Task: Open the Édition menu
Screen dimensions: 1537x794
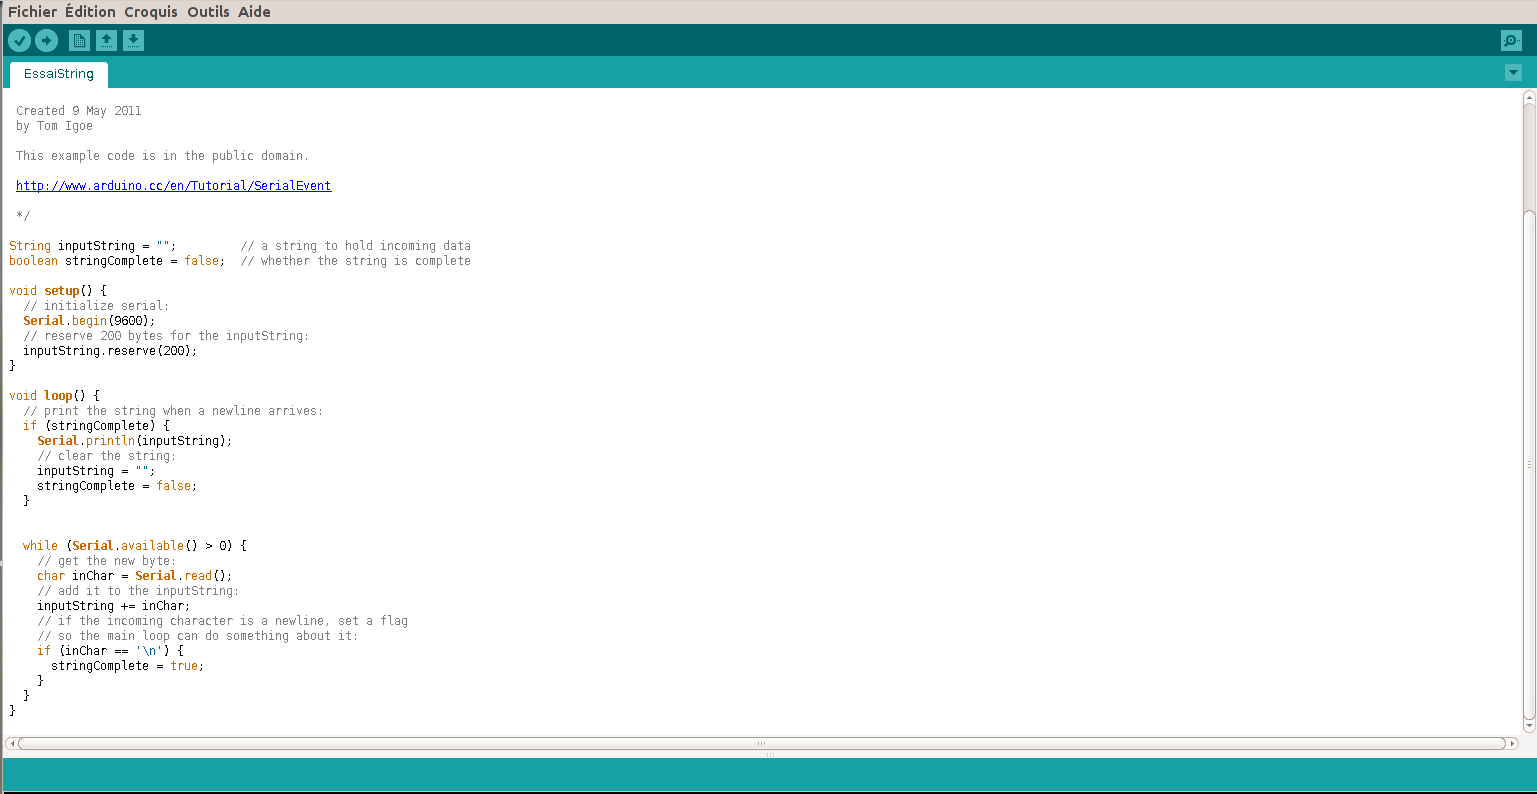Action: pos(90,12)
